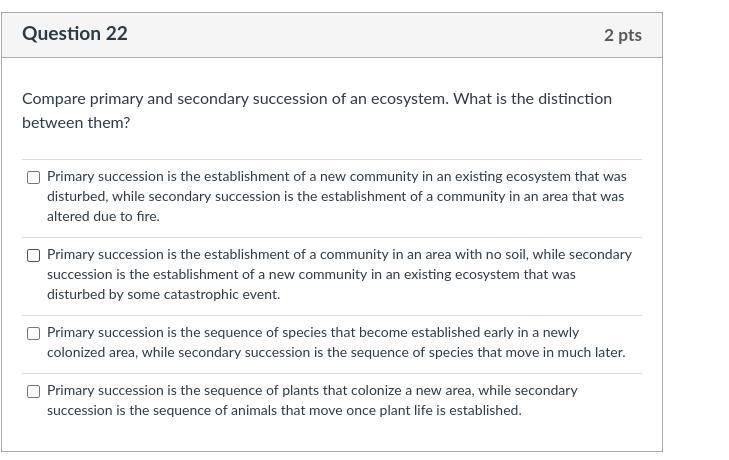Click the prompt sentence "Compare primary and secondary succession"
Screen dimensions: 729x460
point(235,99)
